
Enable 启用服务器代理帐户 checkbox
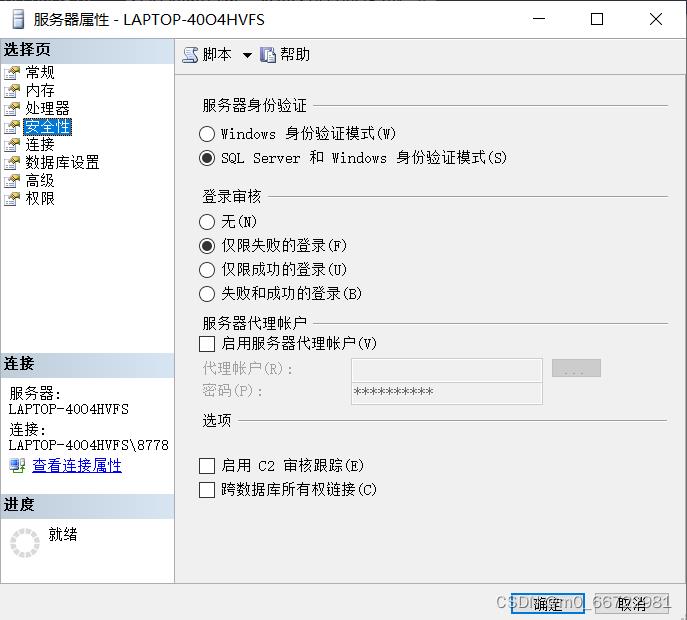point(207,344)
